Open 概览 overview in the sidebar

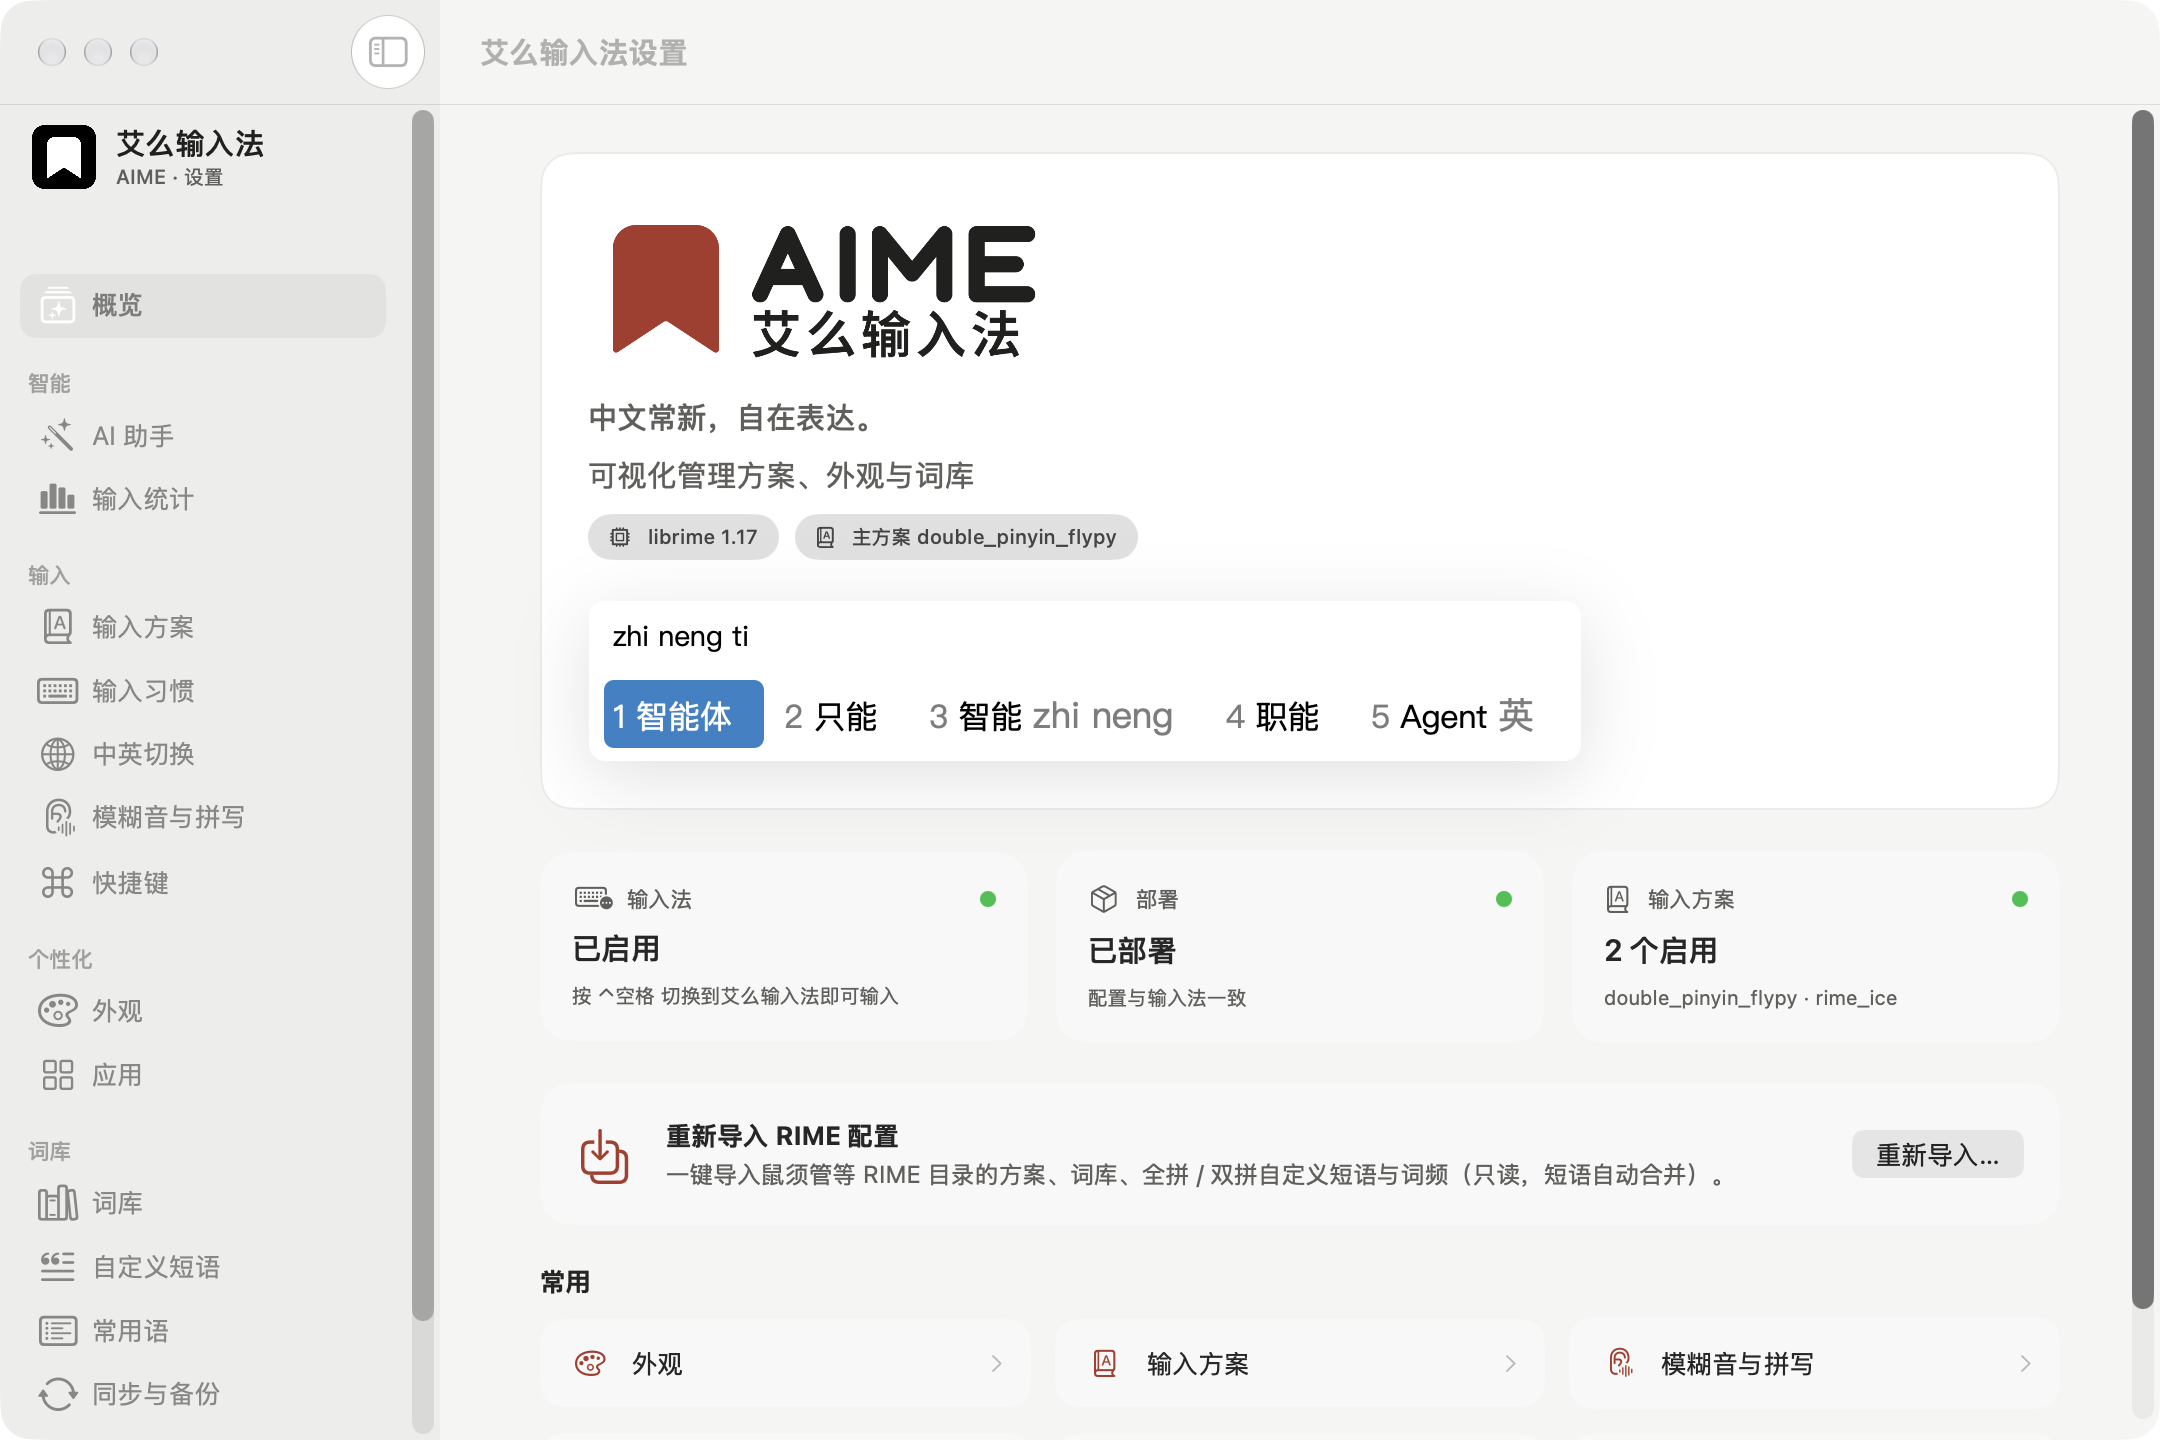coord(203,305)
